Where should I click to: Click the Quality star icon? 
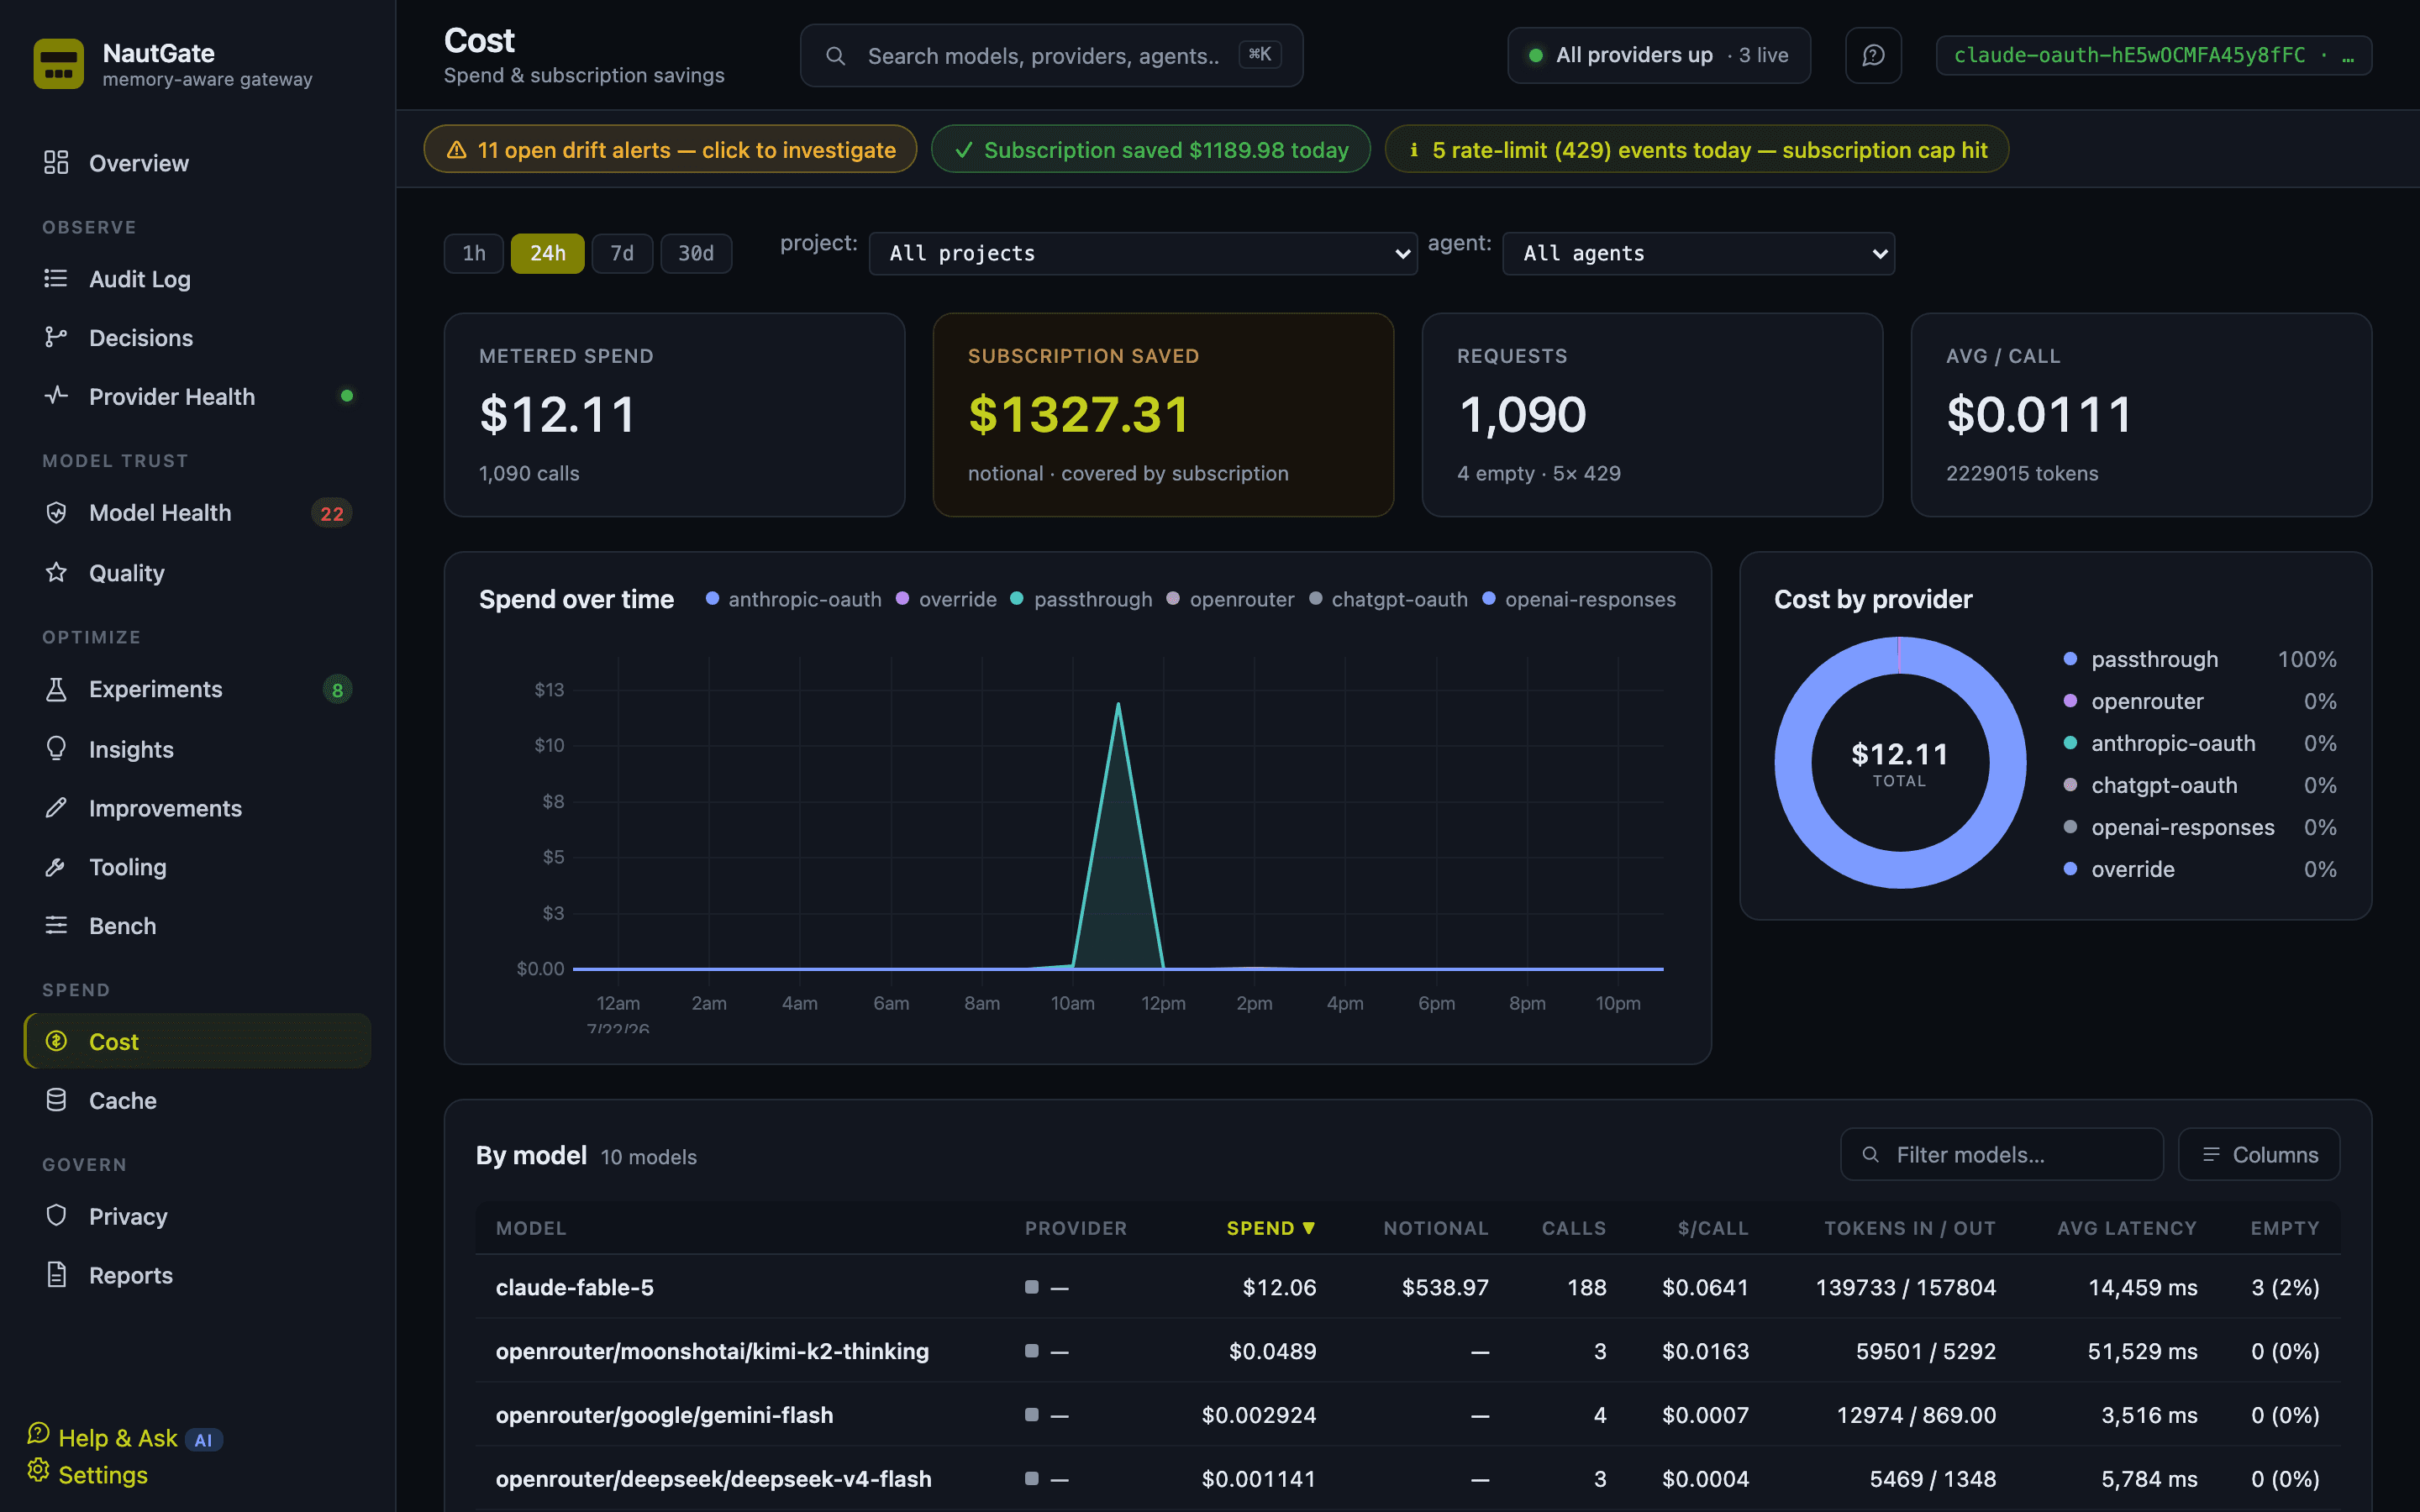(x=56, y=572)
